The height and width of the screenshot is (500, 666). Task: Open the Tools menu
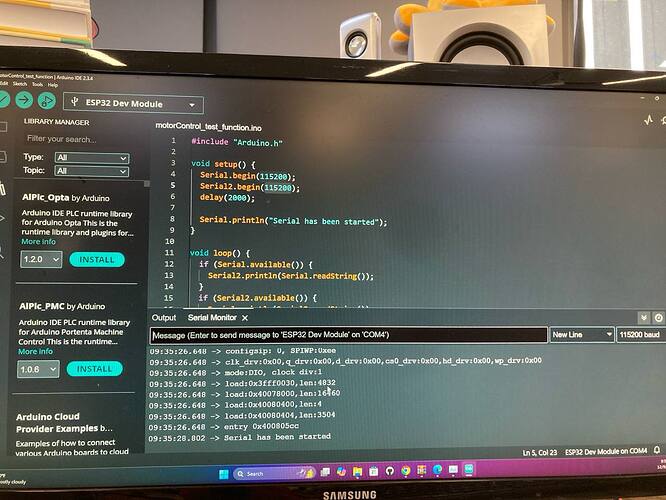37,85
